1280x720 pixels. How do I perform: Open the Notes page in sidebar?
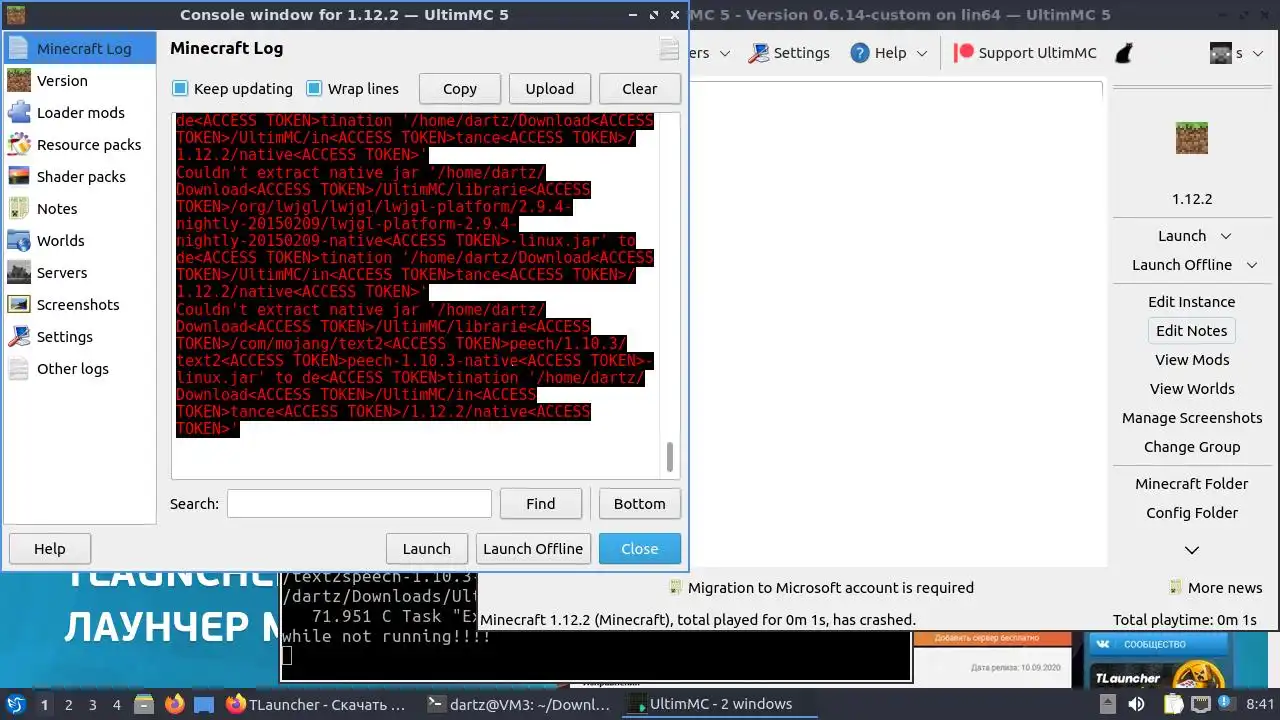(79, 208)
